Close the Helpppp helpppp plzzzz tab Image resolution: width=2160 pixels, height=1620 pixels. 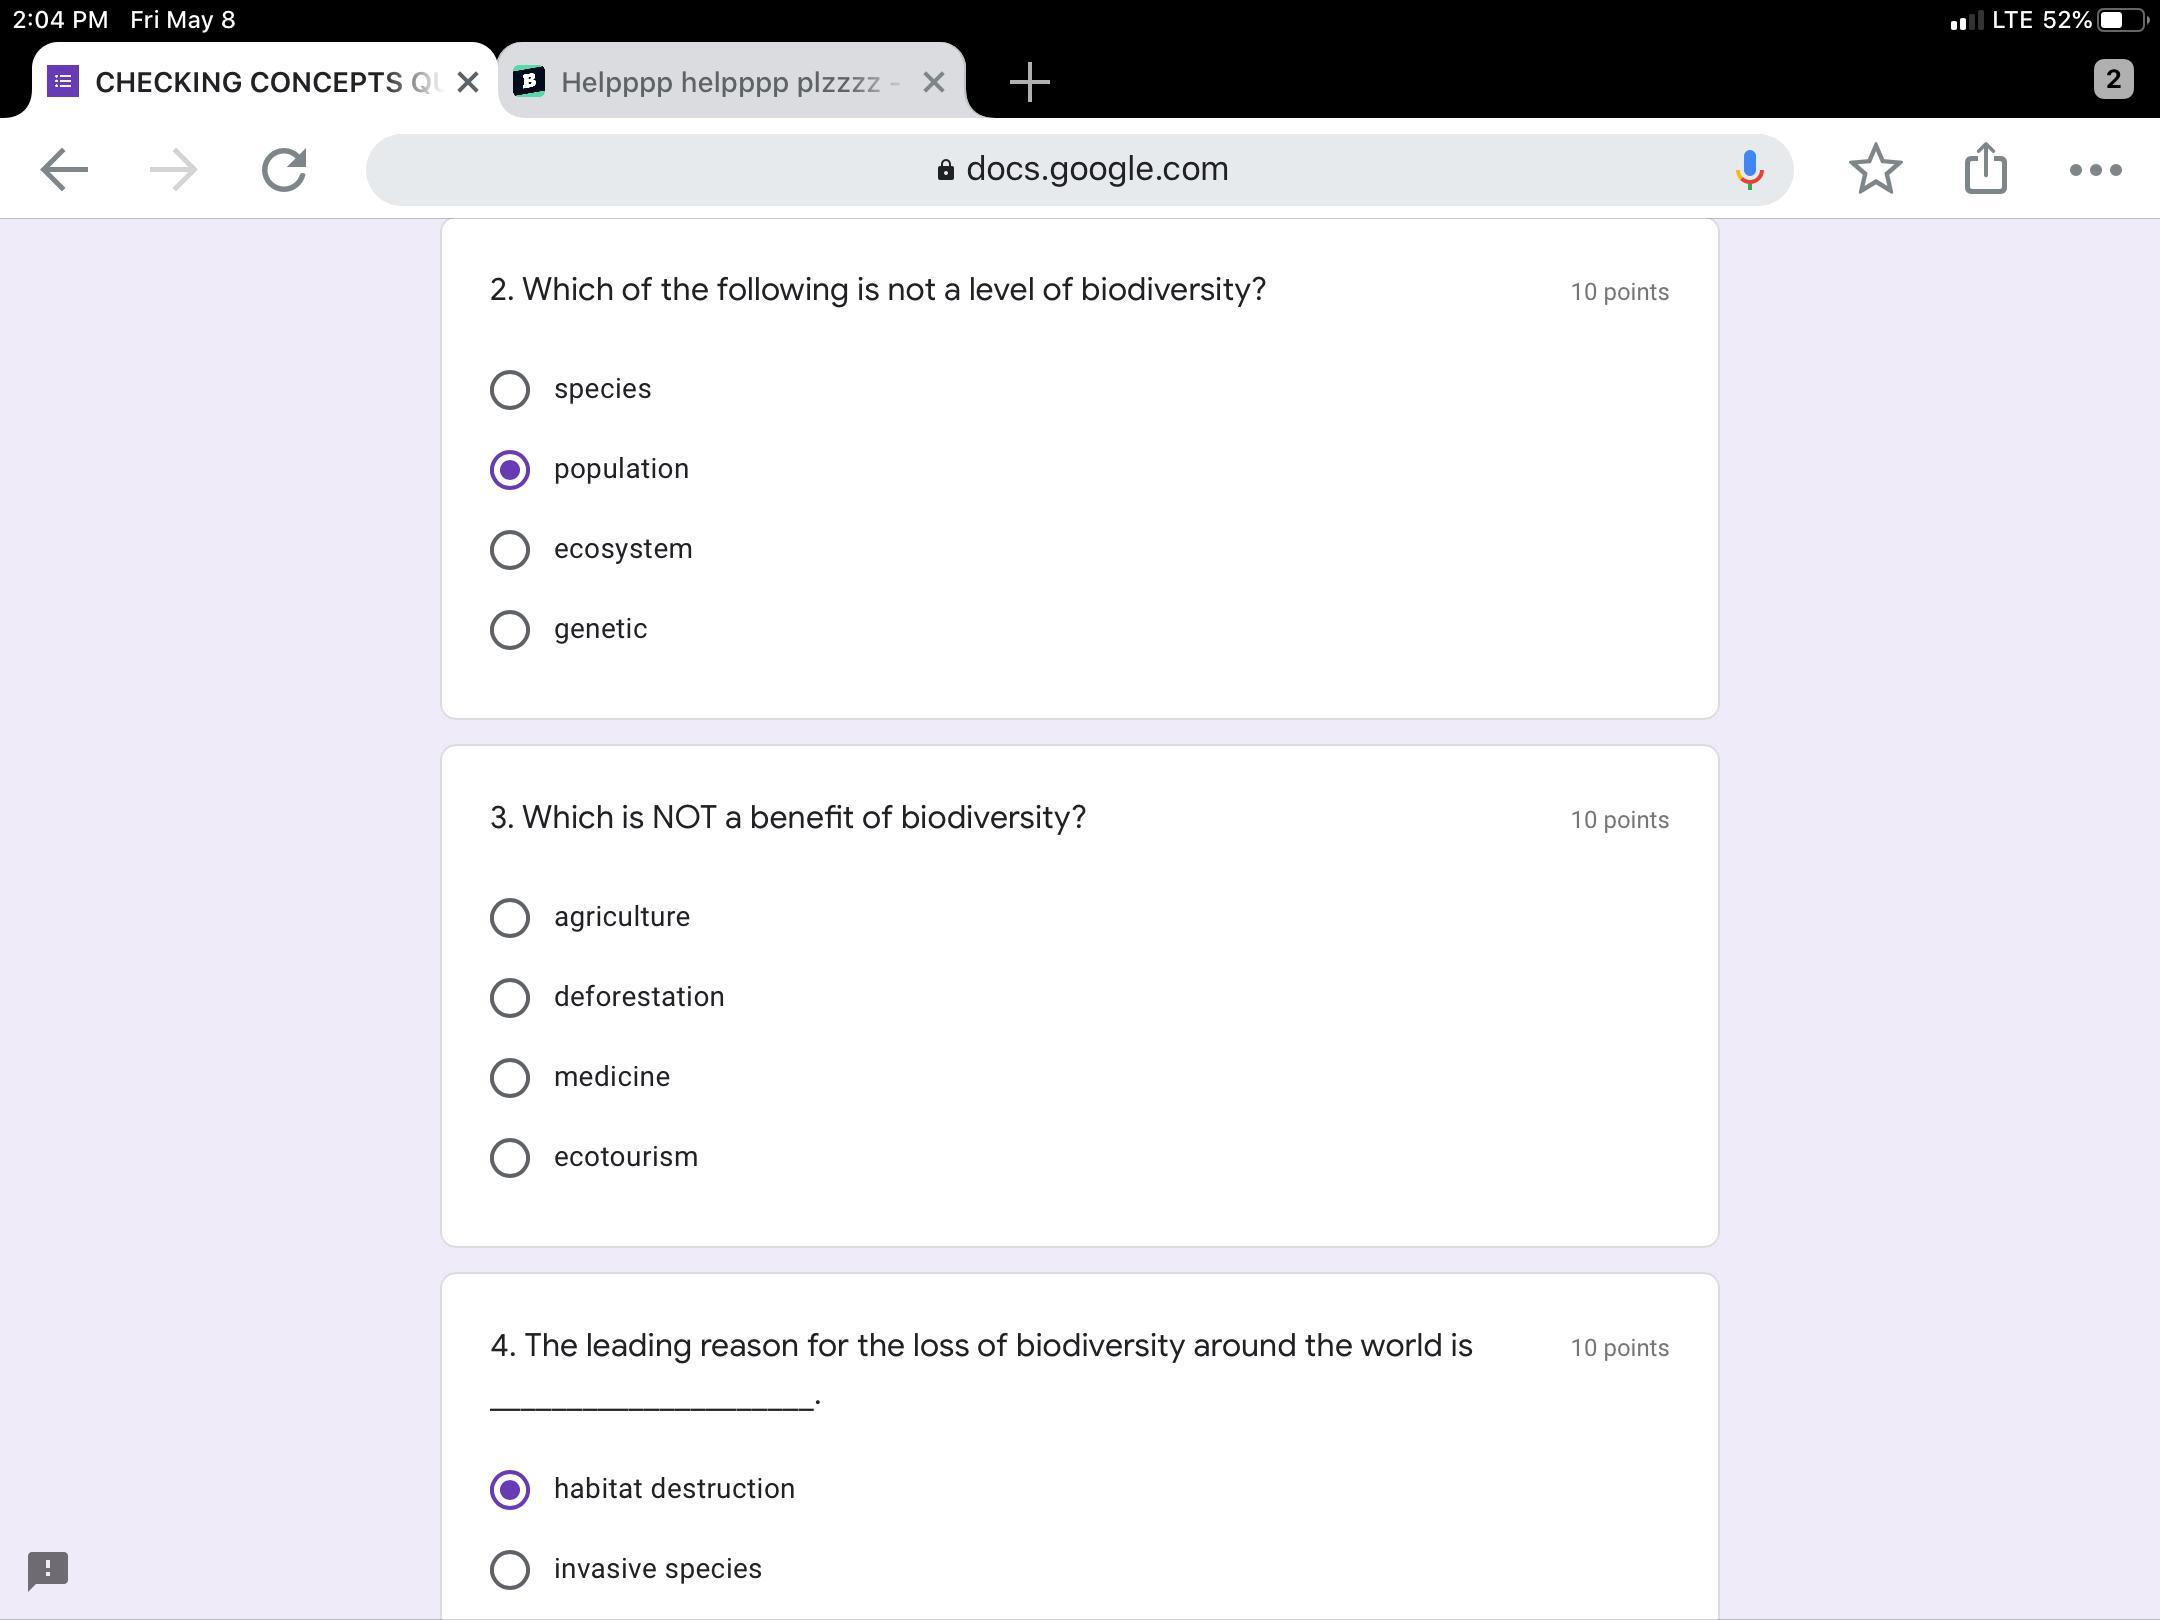tap(933, 82)
